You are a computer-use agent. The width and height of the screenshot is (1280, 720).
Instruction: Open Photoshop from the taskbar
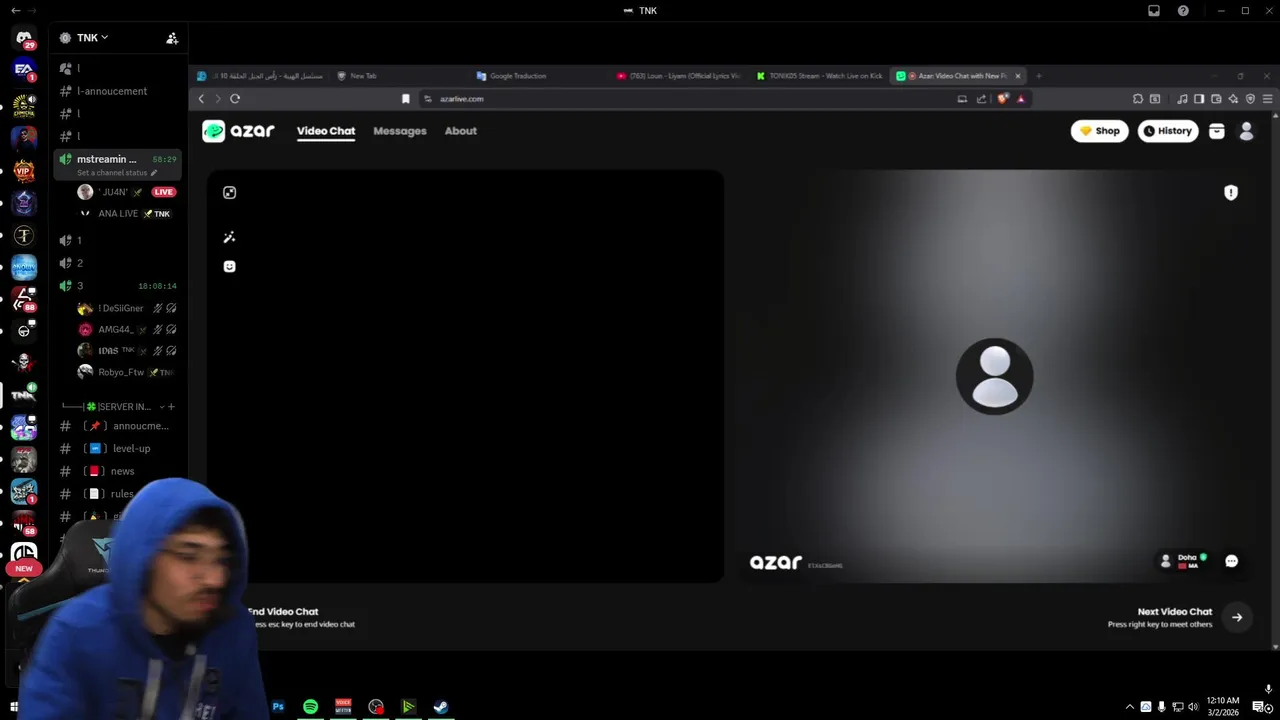point(278,707)
